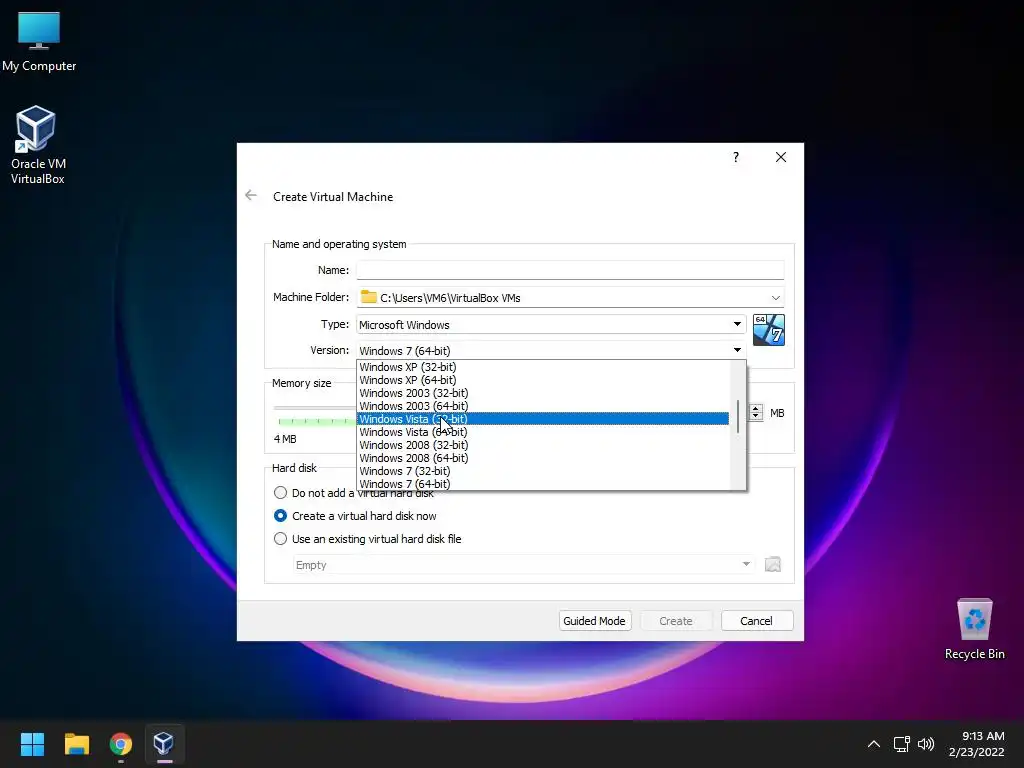Viewport: 1024px width, 768px height.
Task: Collapse the Version dropdown showing Windows 7 (64-bit)
Action: point(551,351)
